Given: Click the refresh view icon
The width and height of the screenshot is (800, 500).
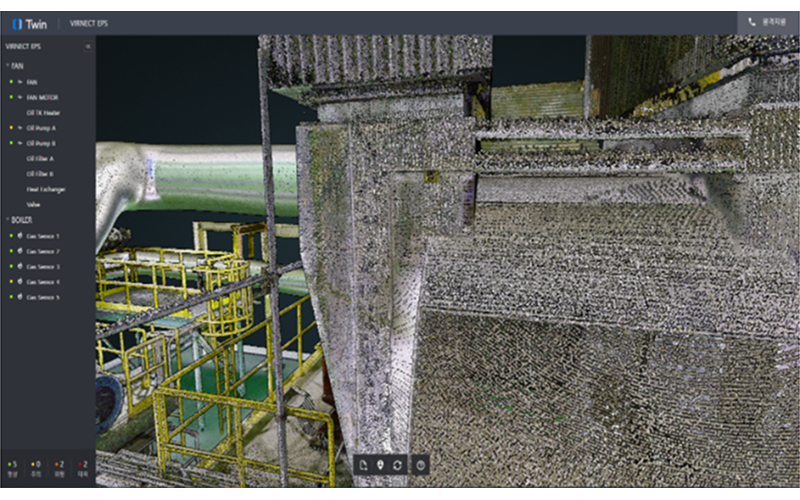Looking at the screenshot, I should click(x=397, y=465).
